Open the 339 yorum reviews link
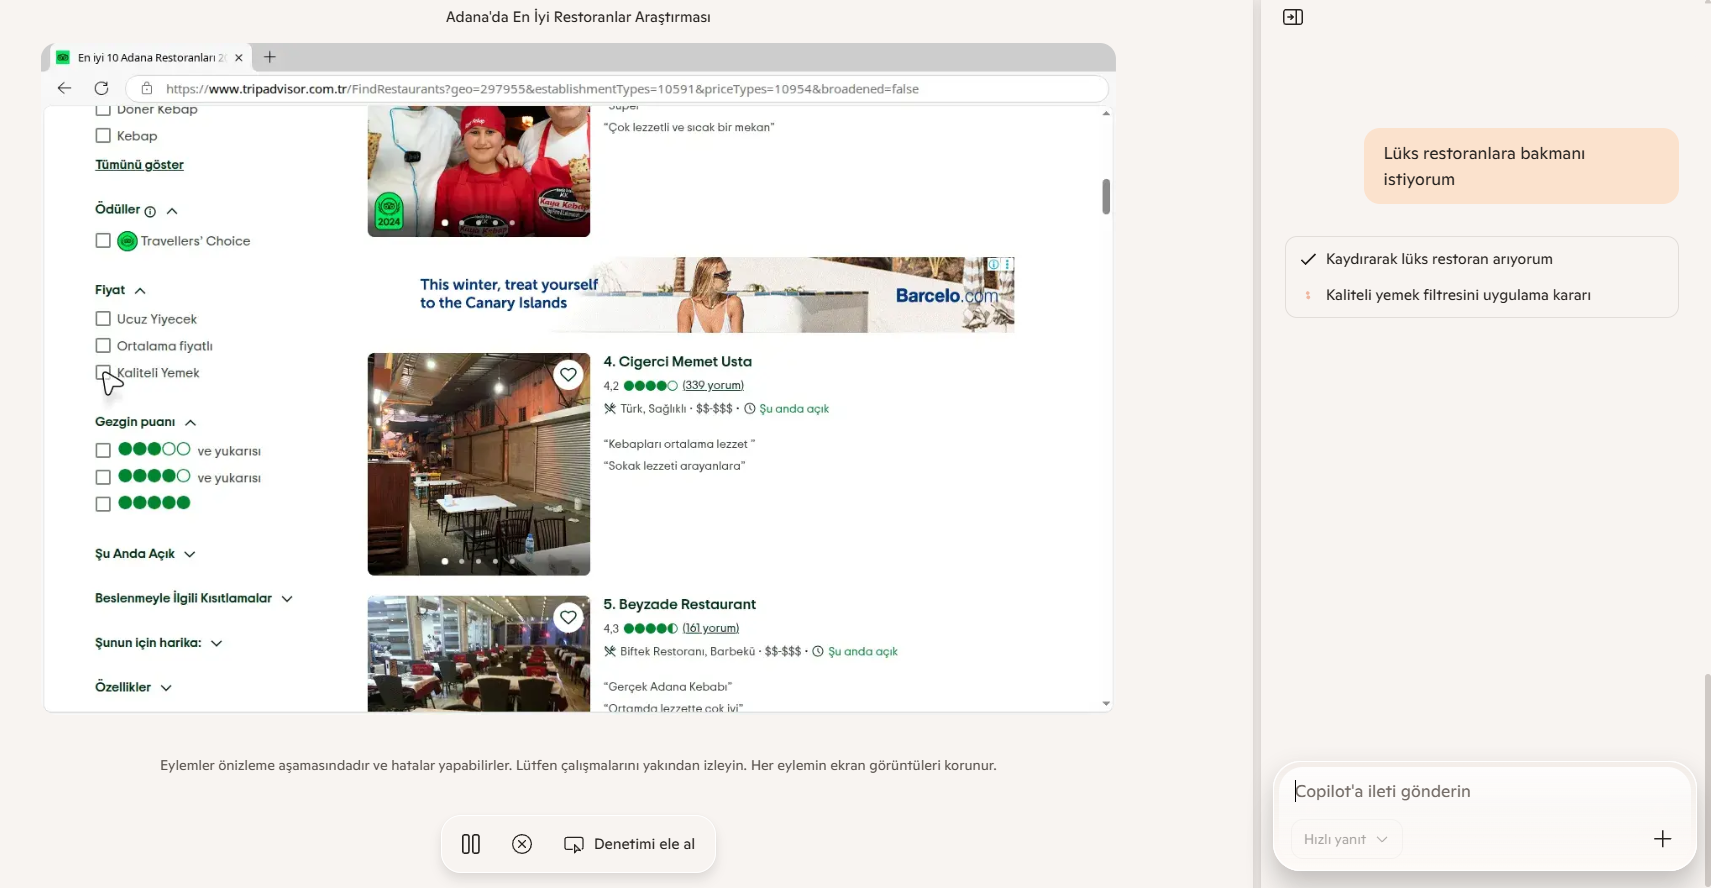Screen dimensions: 1711x888 [x=713, y=386]
